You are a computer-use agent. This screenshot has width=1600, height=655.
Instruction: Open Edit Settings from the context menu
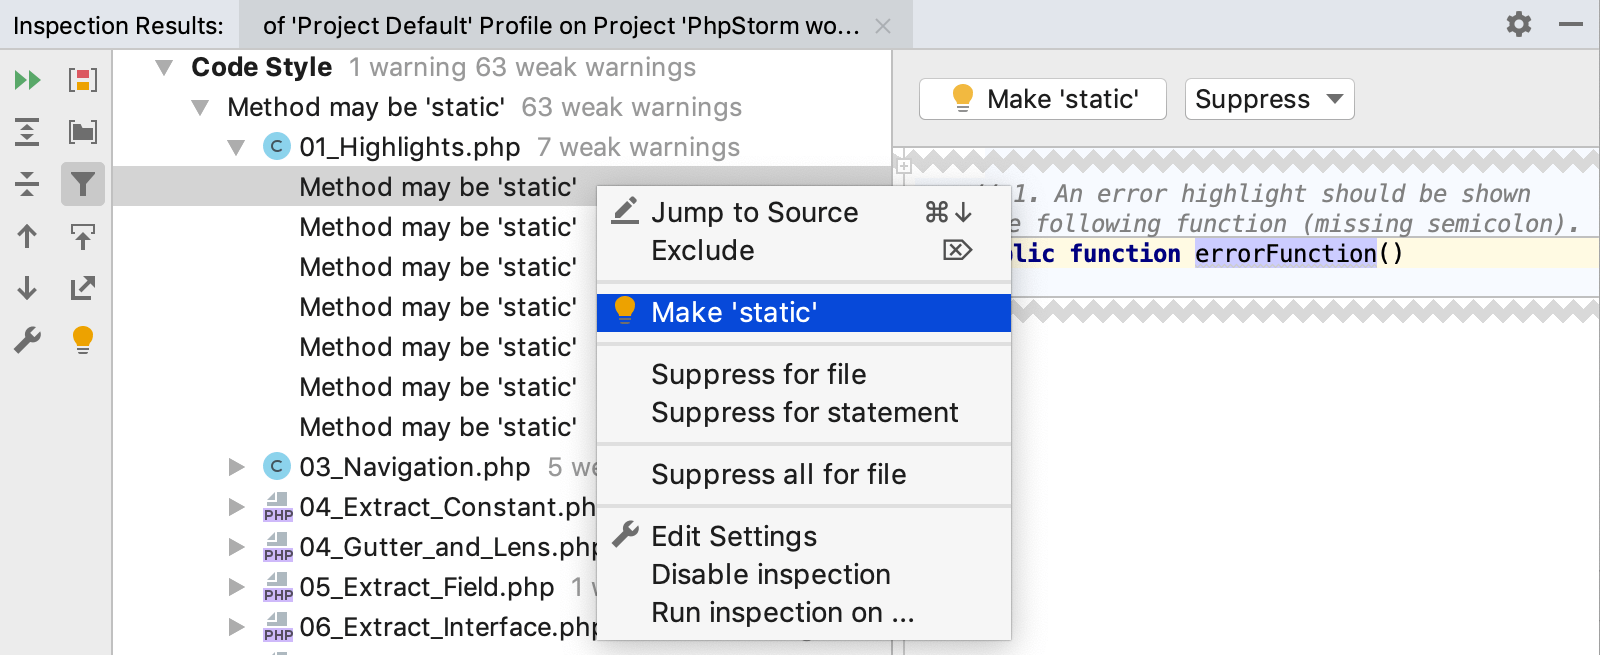804,536
